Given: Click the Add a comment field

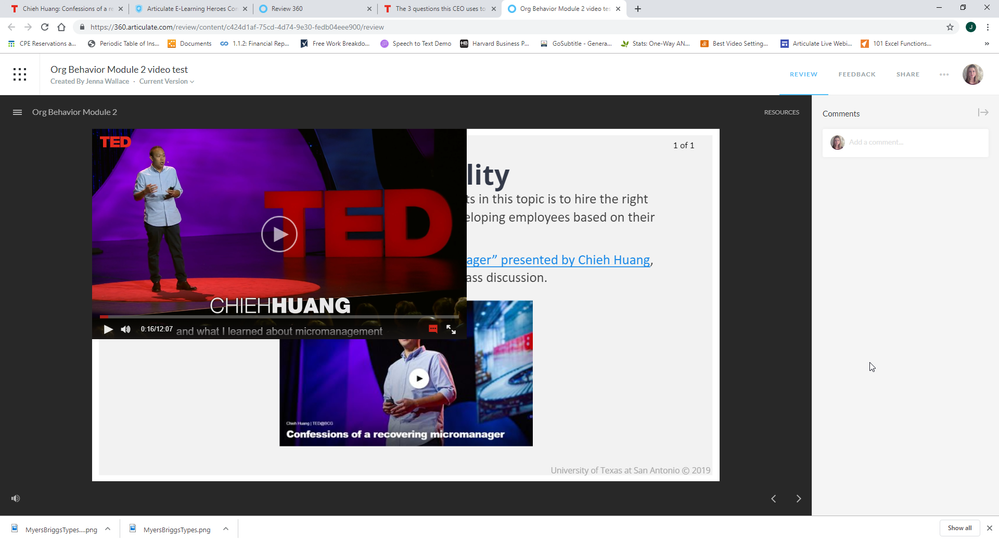Looking at the screenshot, I should click(x=905, y=142).
